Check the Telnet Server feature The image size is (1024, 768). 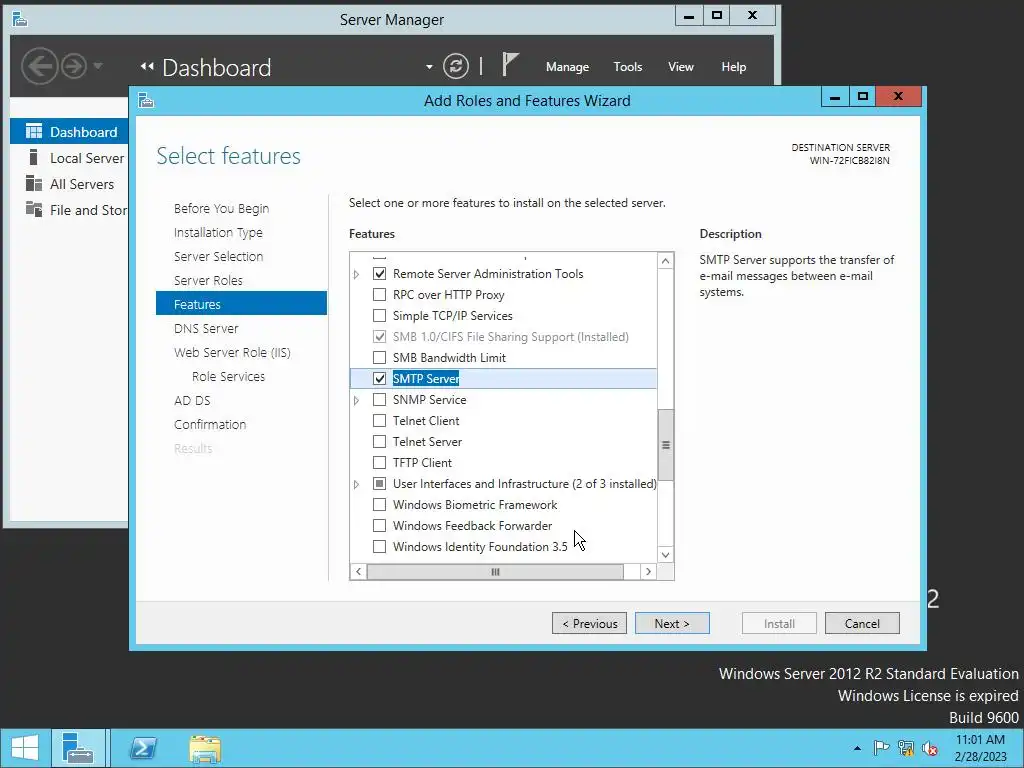point(379,441)
